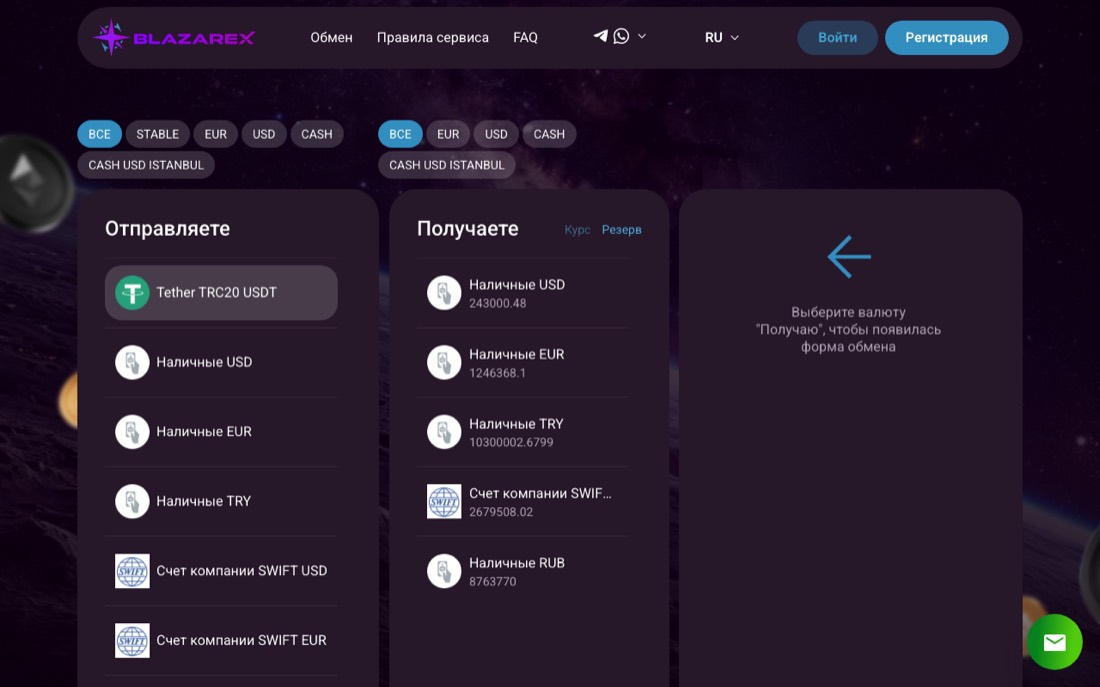The image size is (1100, 687).
Task: Filter send currencies by USD
Action: (264, 134)
